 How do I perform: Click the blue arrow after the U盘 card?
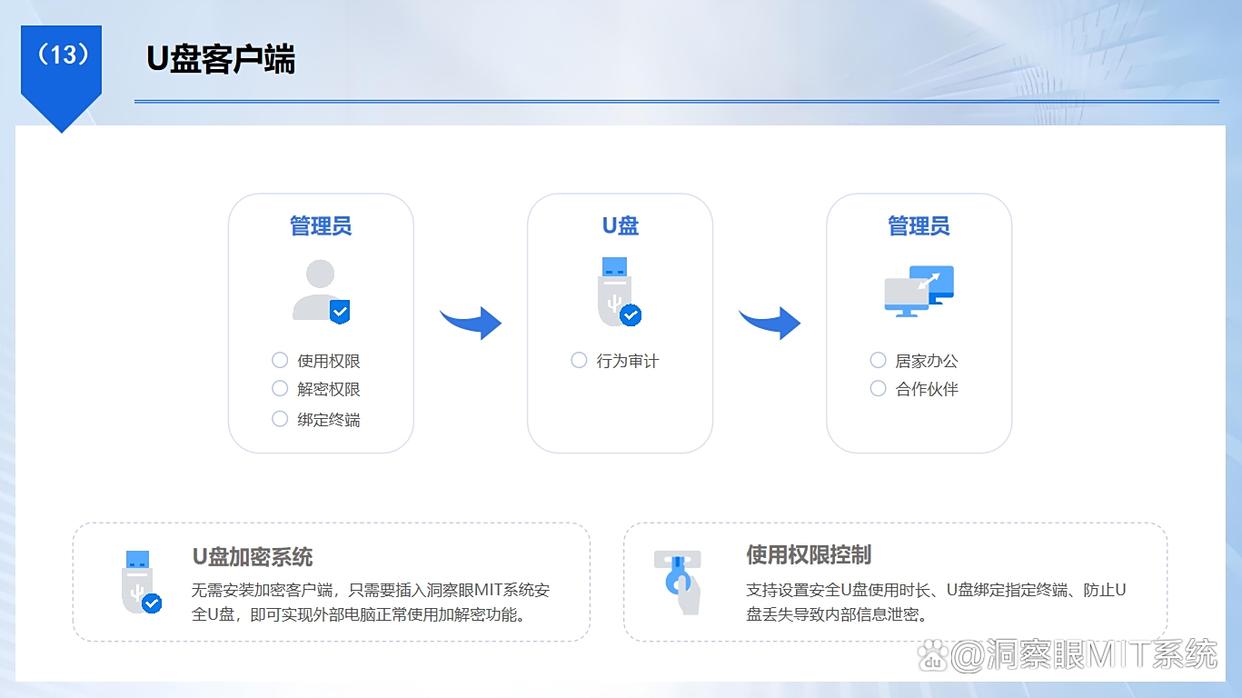click(770, 322)
